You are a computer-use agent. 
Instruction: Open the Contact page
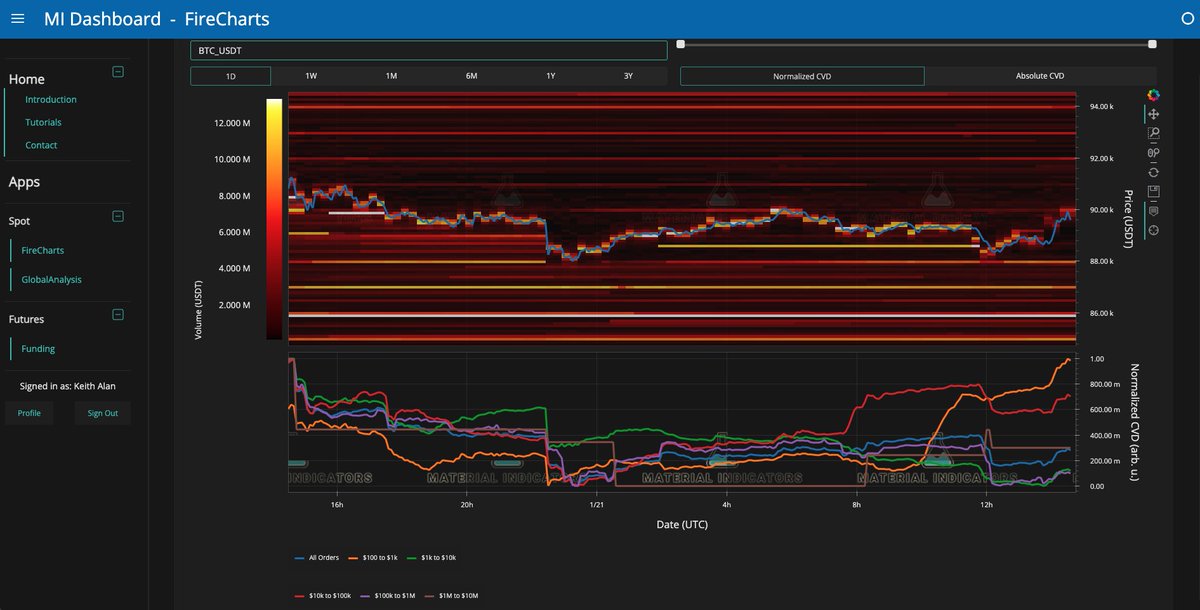click(41, 145)
